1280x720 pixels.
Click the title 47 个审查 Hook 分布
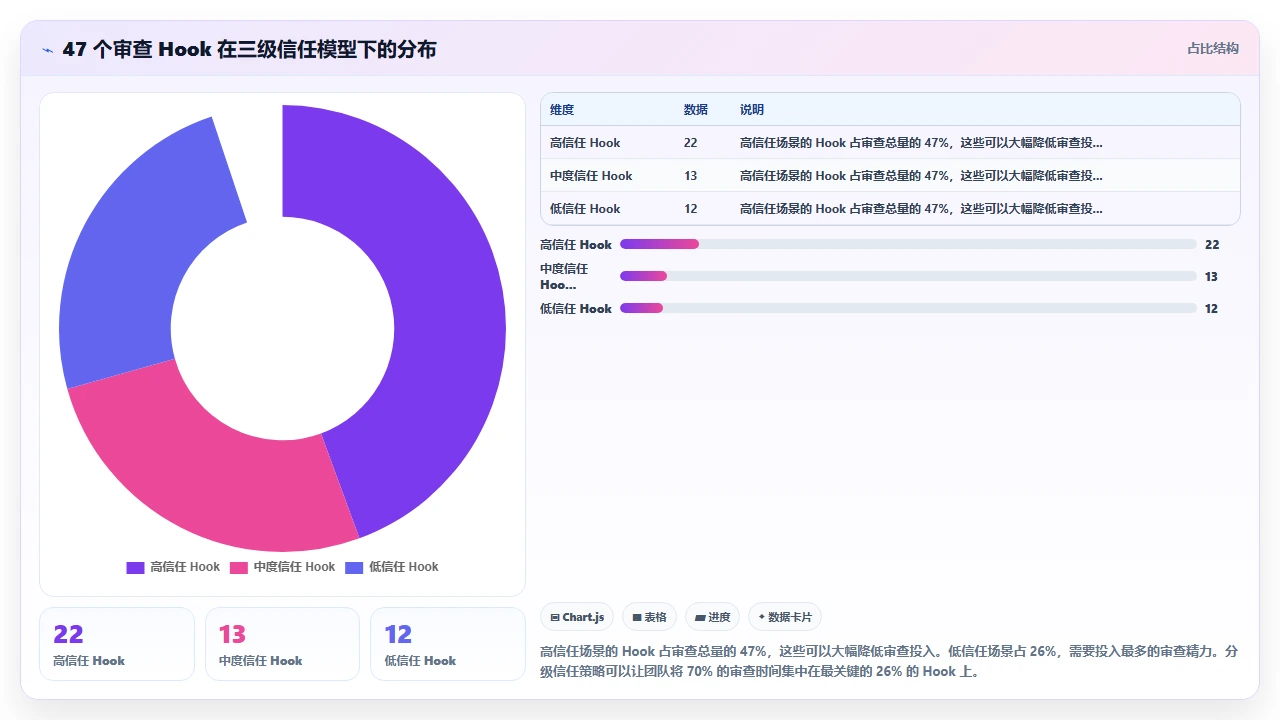pyautogui.click(x=249, y=49)
